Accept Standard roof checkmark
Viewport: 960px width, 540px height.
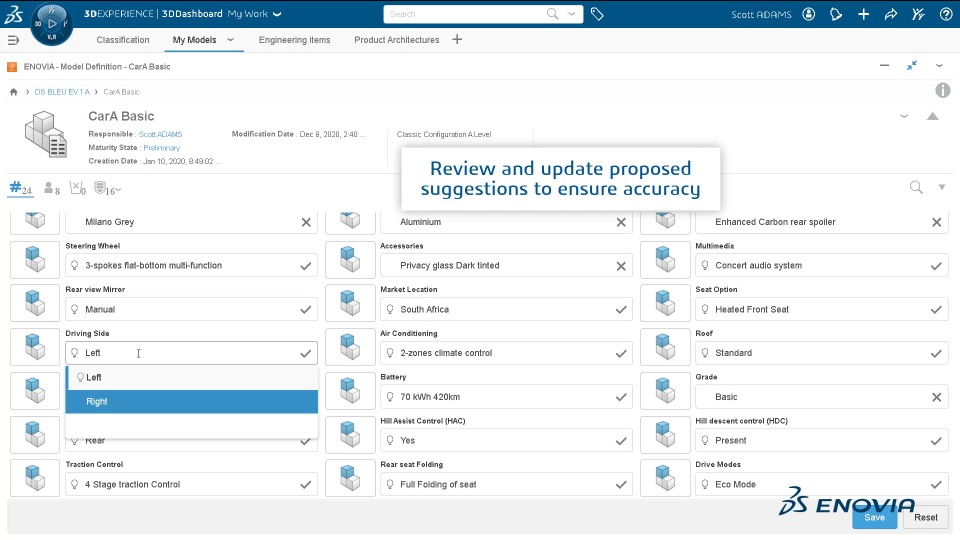coord(936,353)
